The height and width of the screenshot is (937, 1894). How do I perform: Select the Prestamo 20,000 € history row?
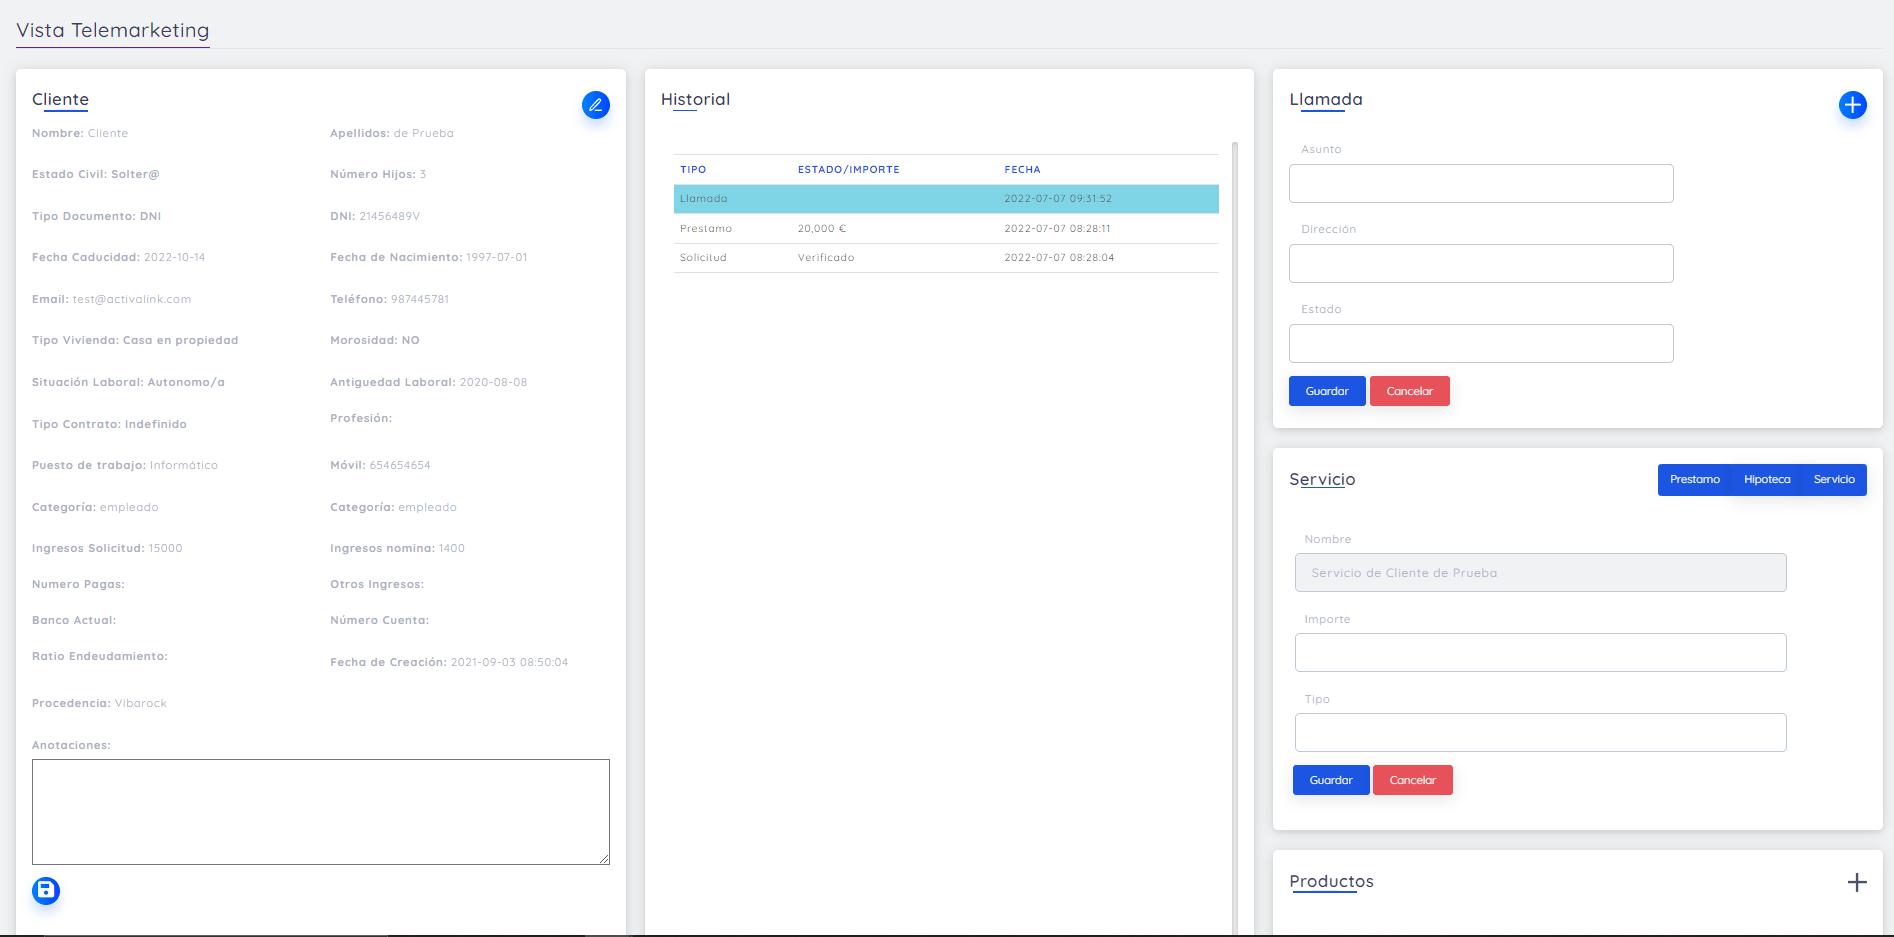945,229
